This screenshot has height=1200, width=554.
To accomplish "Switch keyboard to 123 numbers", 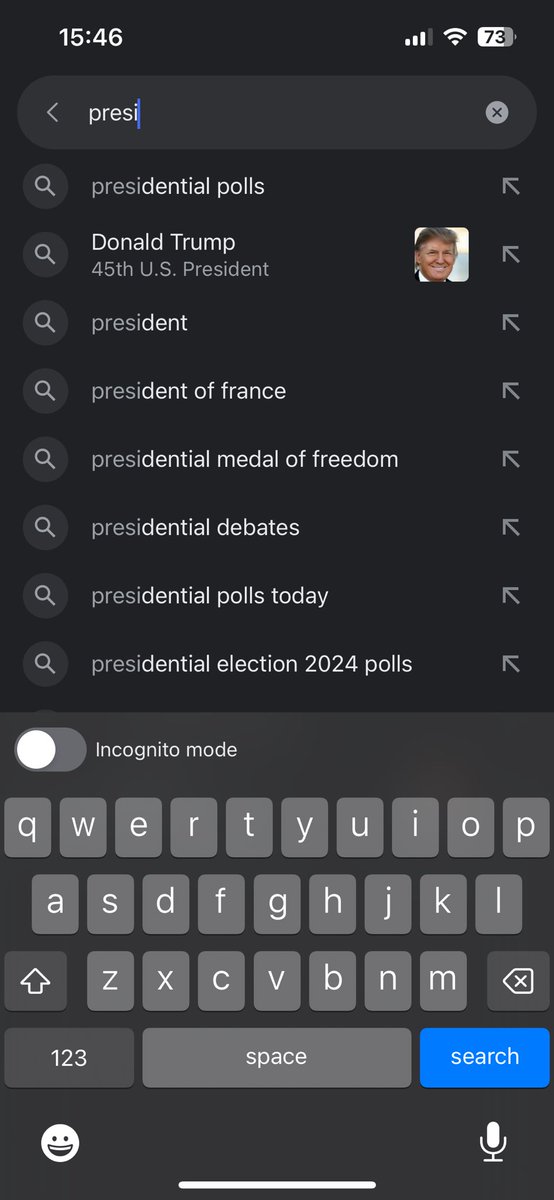I will point(69,1057).
